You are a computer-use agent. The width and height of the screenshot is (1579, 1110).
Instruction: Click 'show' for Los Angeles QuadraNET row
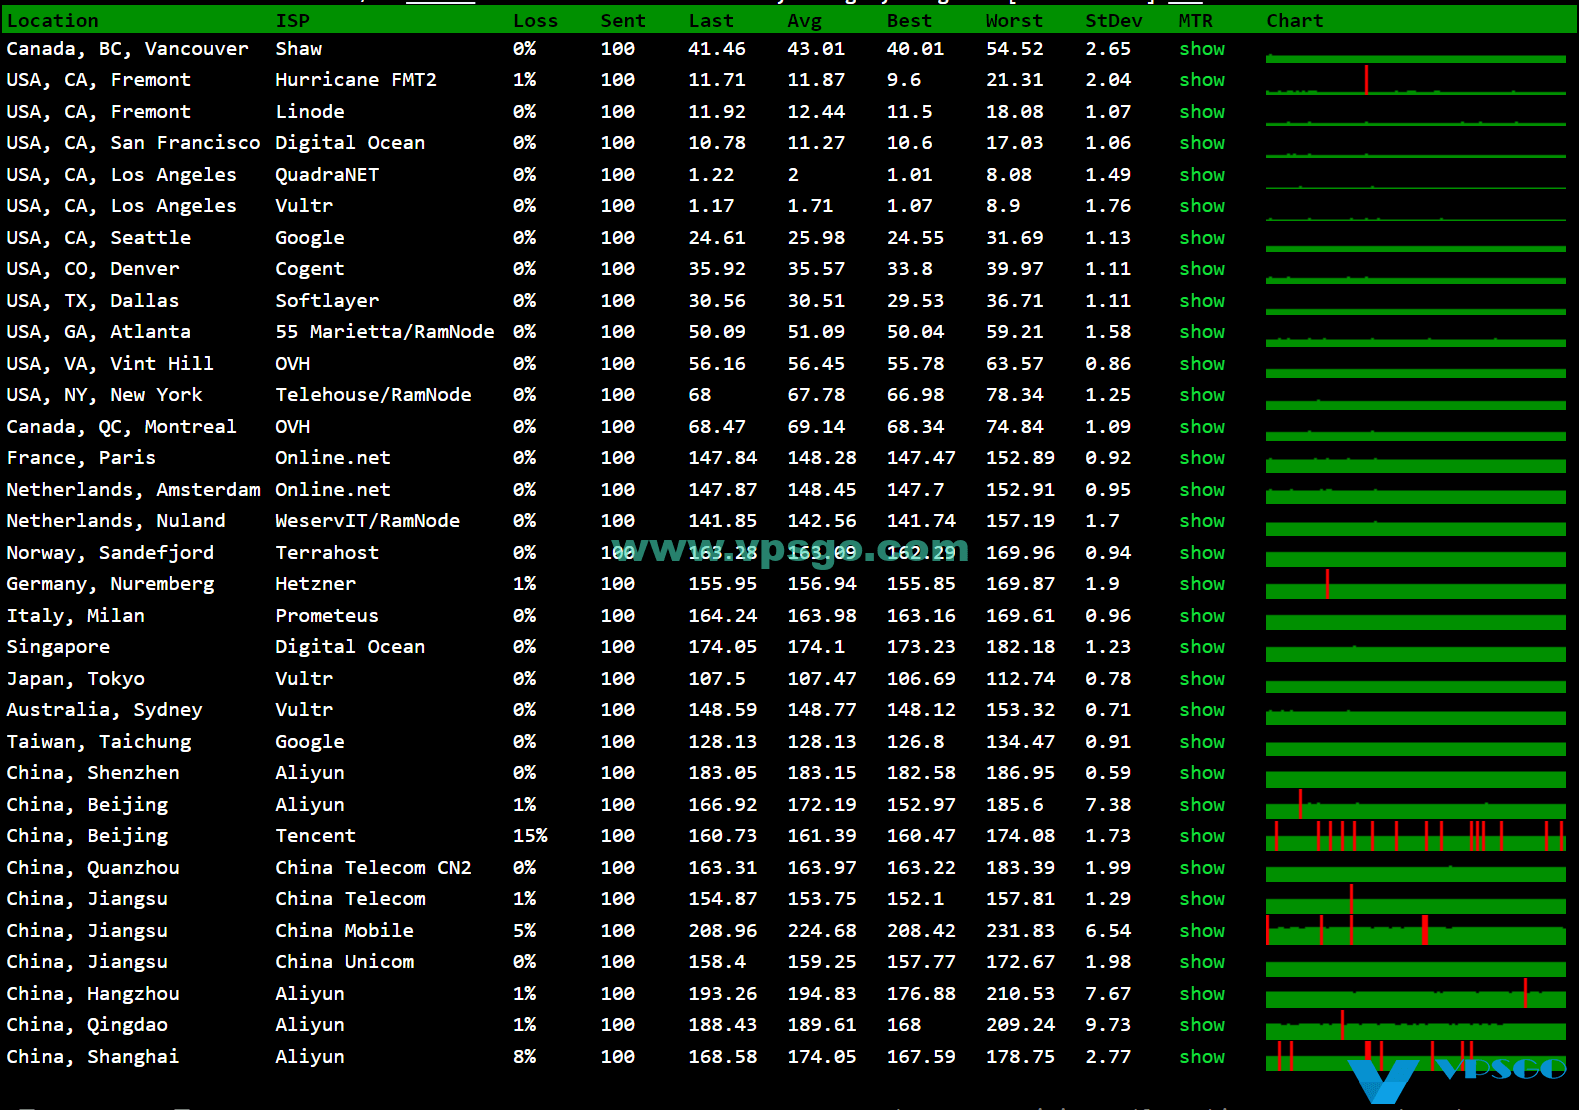[x=1201, y=175]
